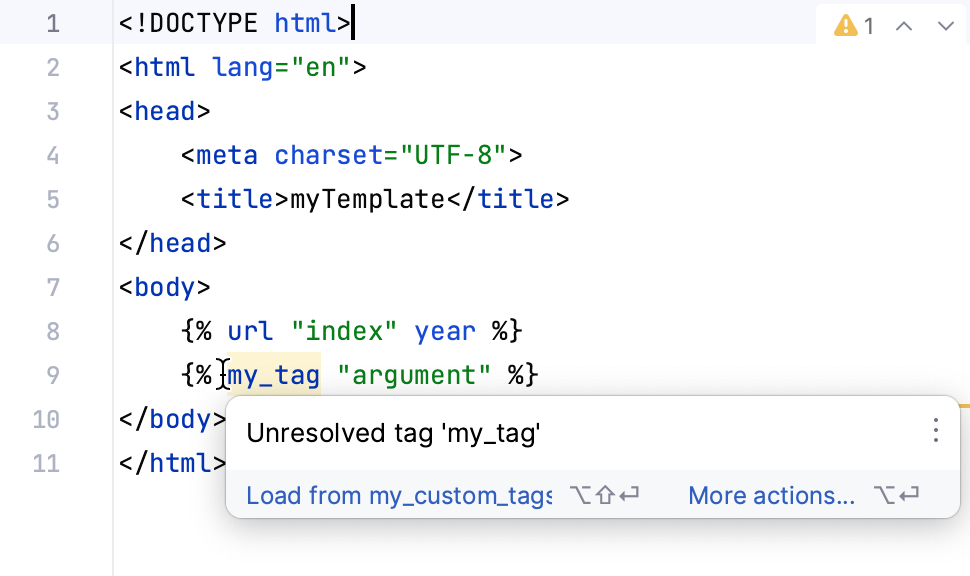Select the 'url' tag on line 8
This screenshot has height=576, width=970.
point(250,330)
